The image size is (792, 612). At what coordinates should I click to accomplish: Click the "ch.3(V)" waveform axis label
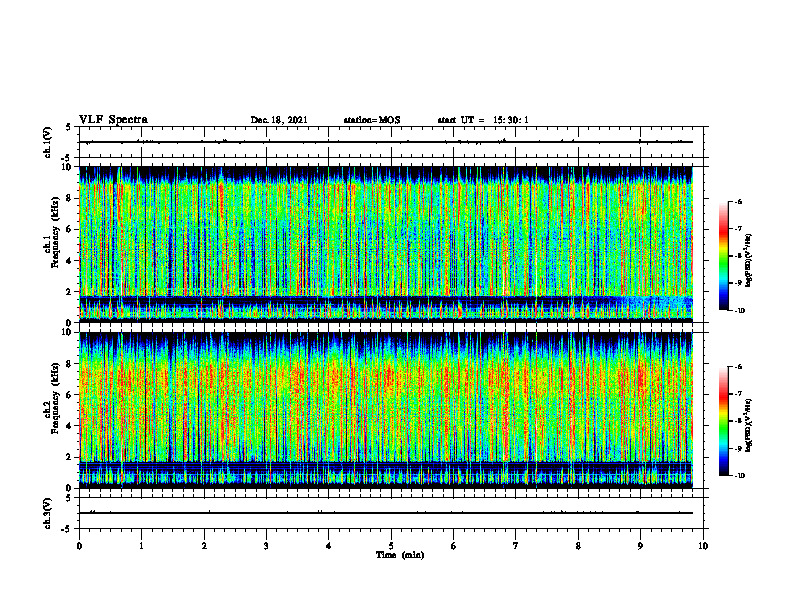(48, 513)
